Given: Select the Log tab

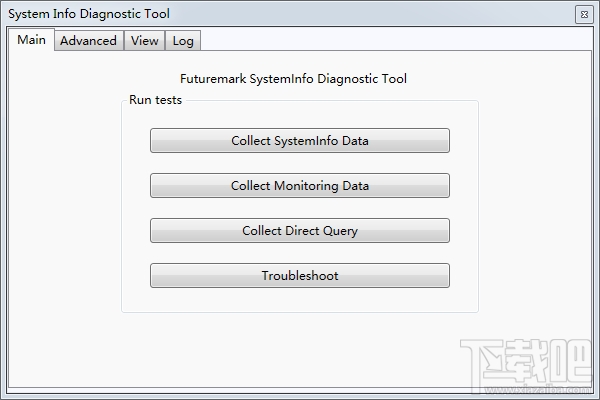Looking at the screenshot, I should [183, 41].
